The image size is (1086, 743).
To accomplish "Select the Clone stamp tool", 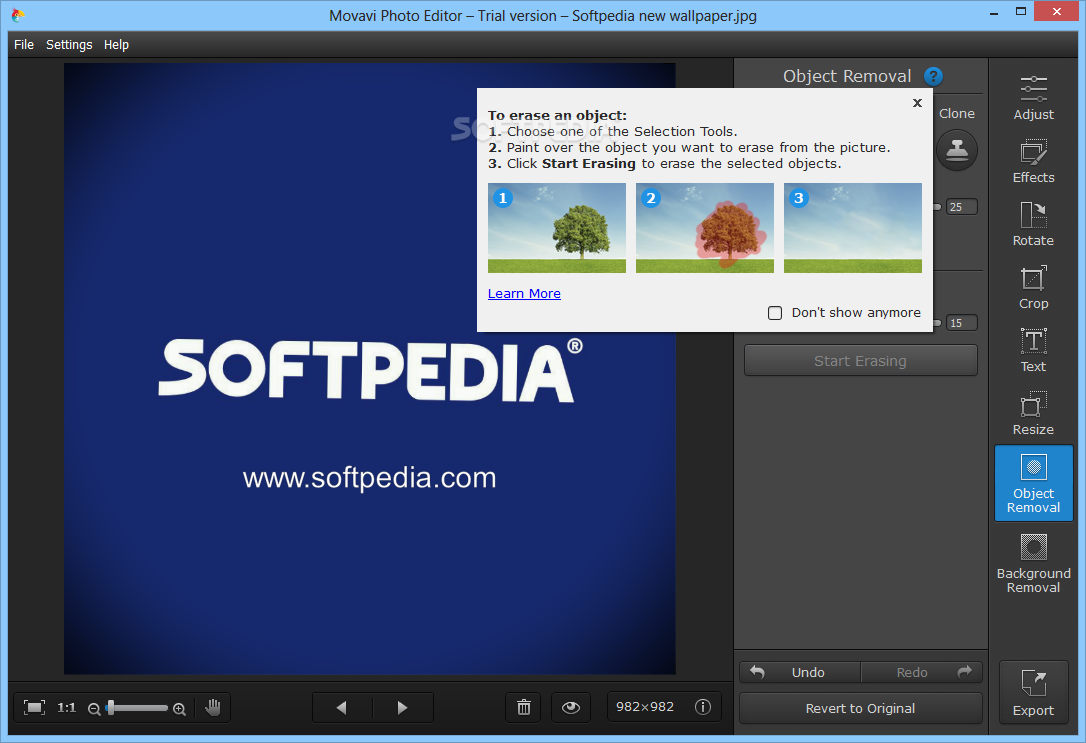I will tap(957, 150).
